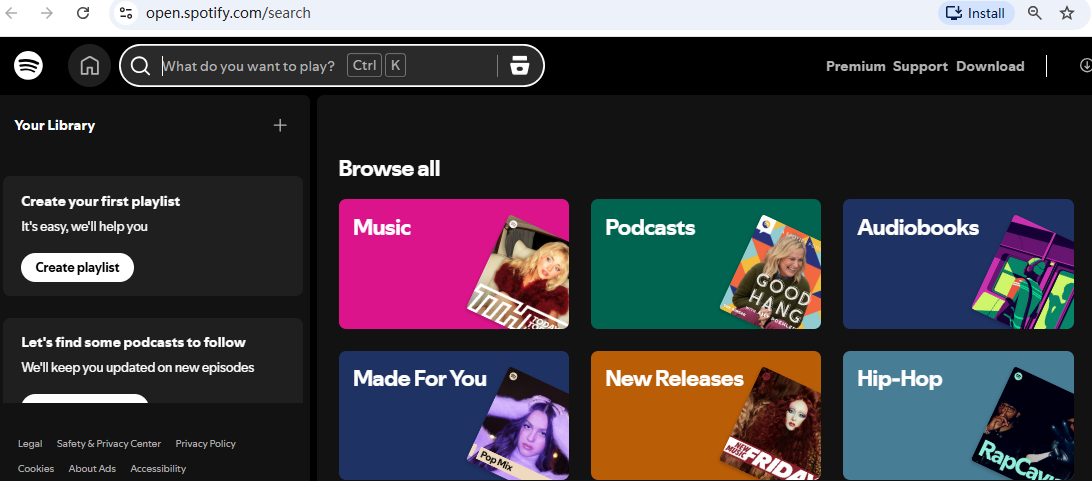The height and width of the screenshot is (481, 1092).
Task: Open the Accessibility link
Action: 158,468
